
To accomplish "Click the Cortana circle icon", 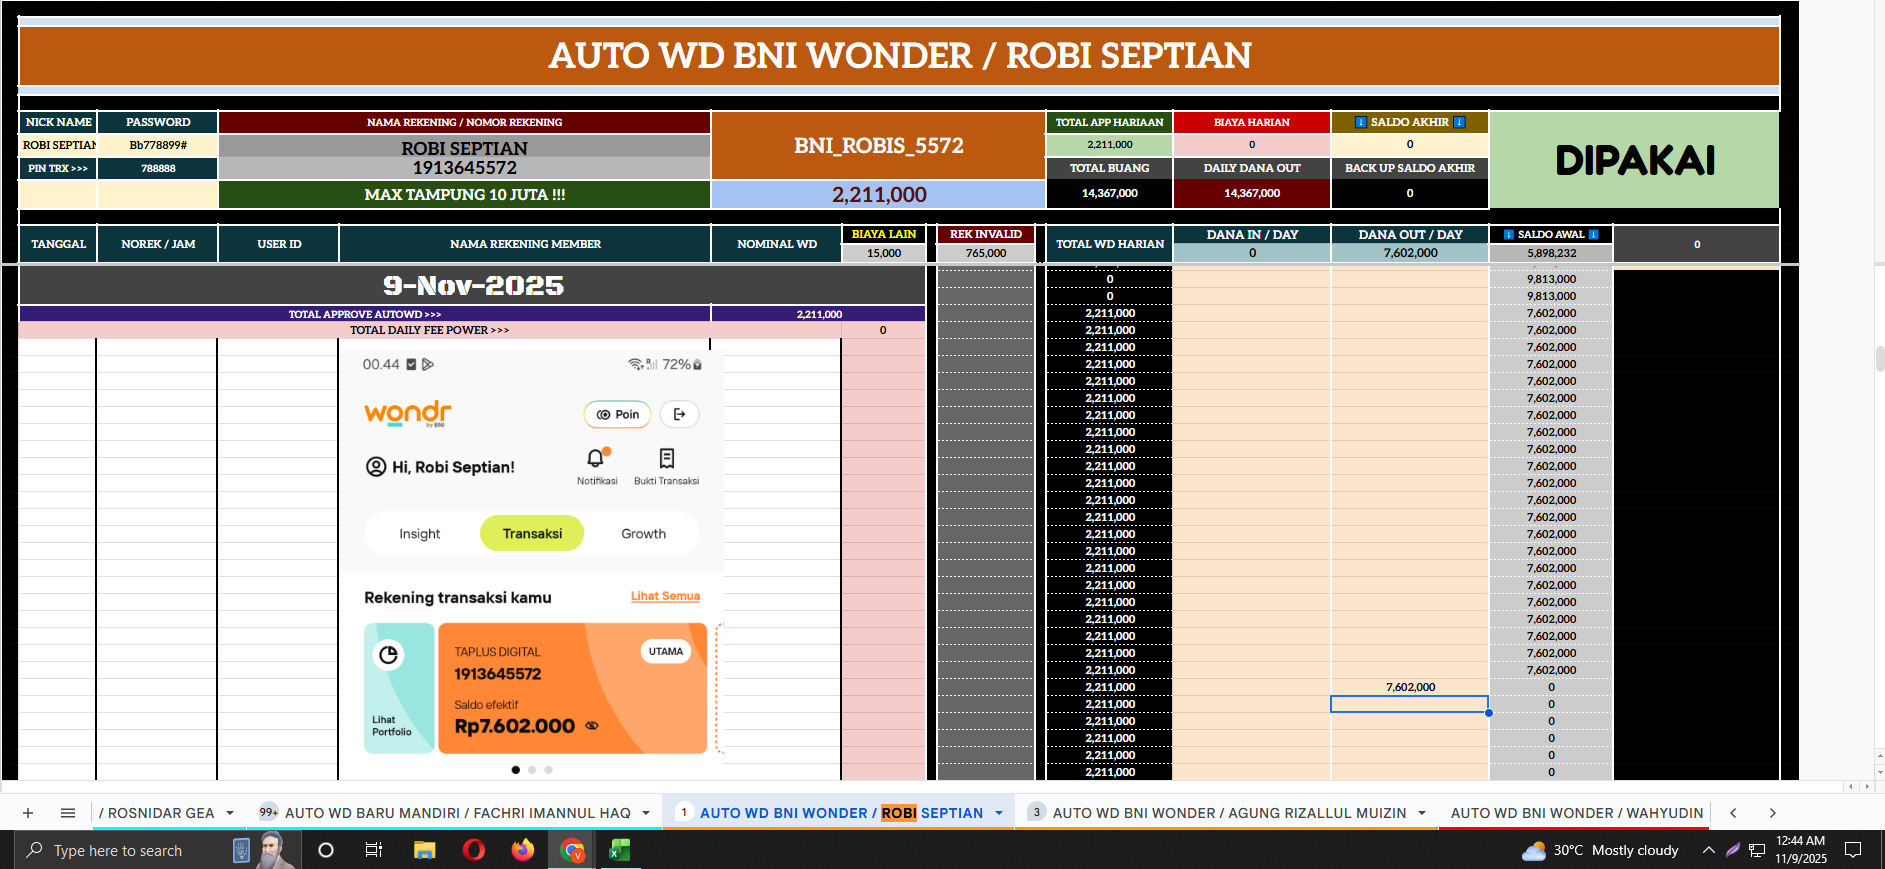I will tap(325, 850).
